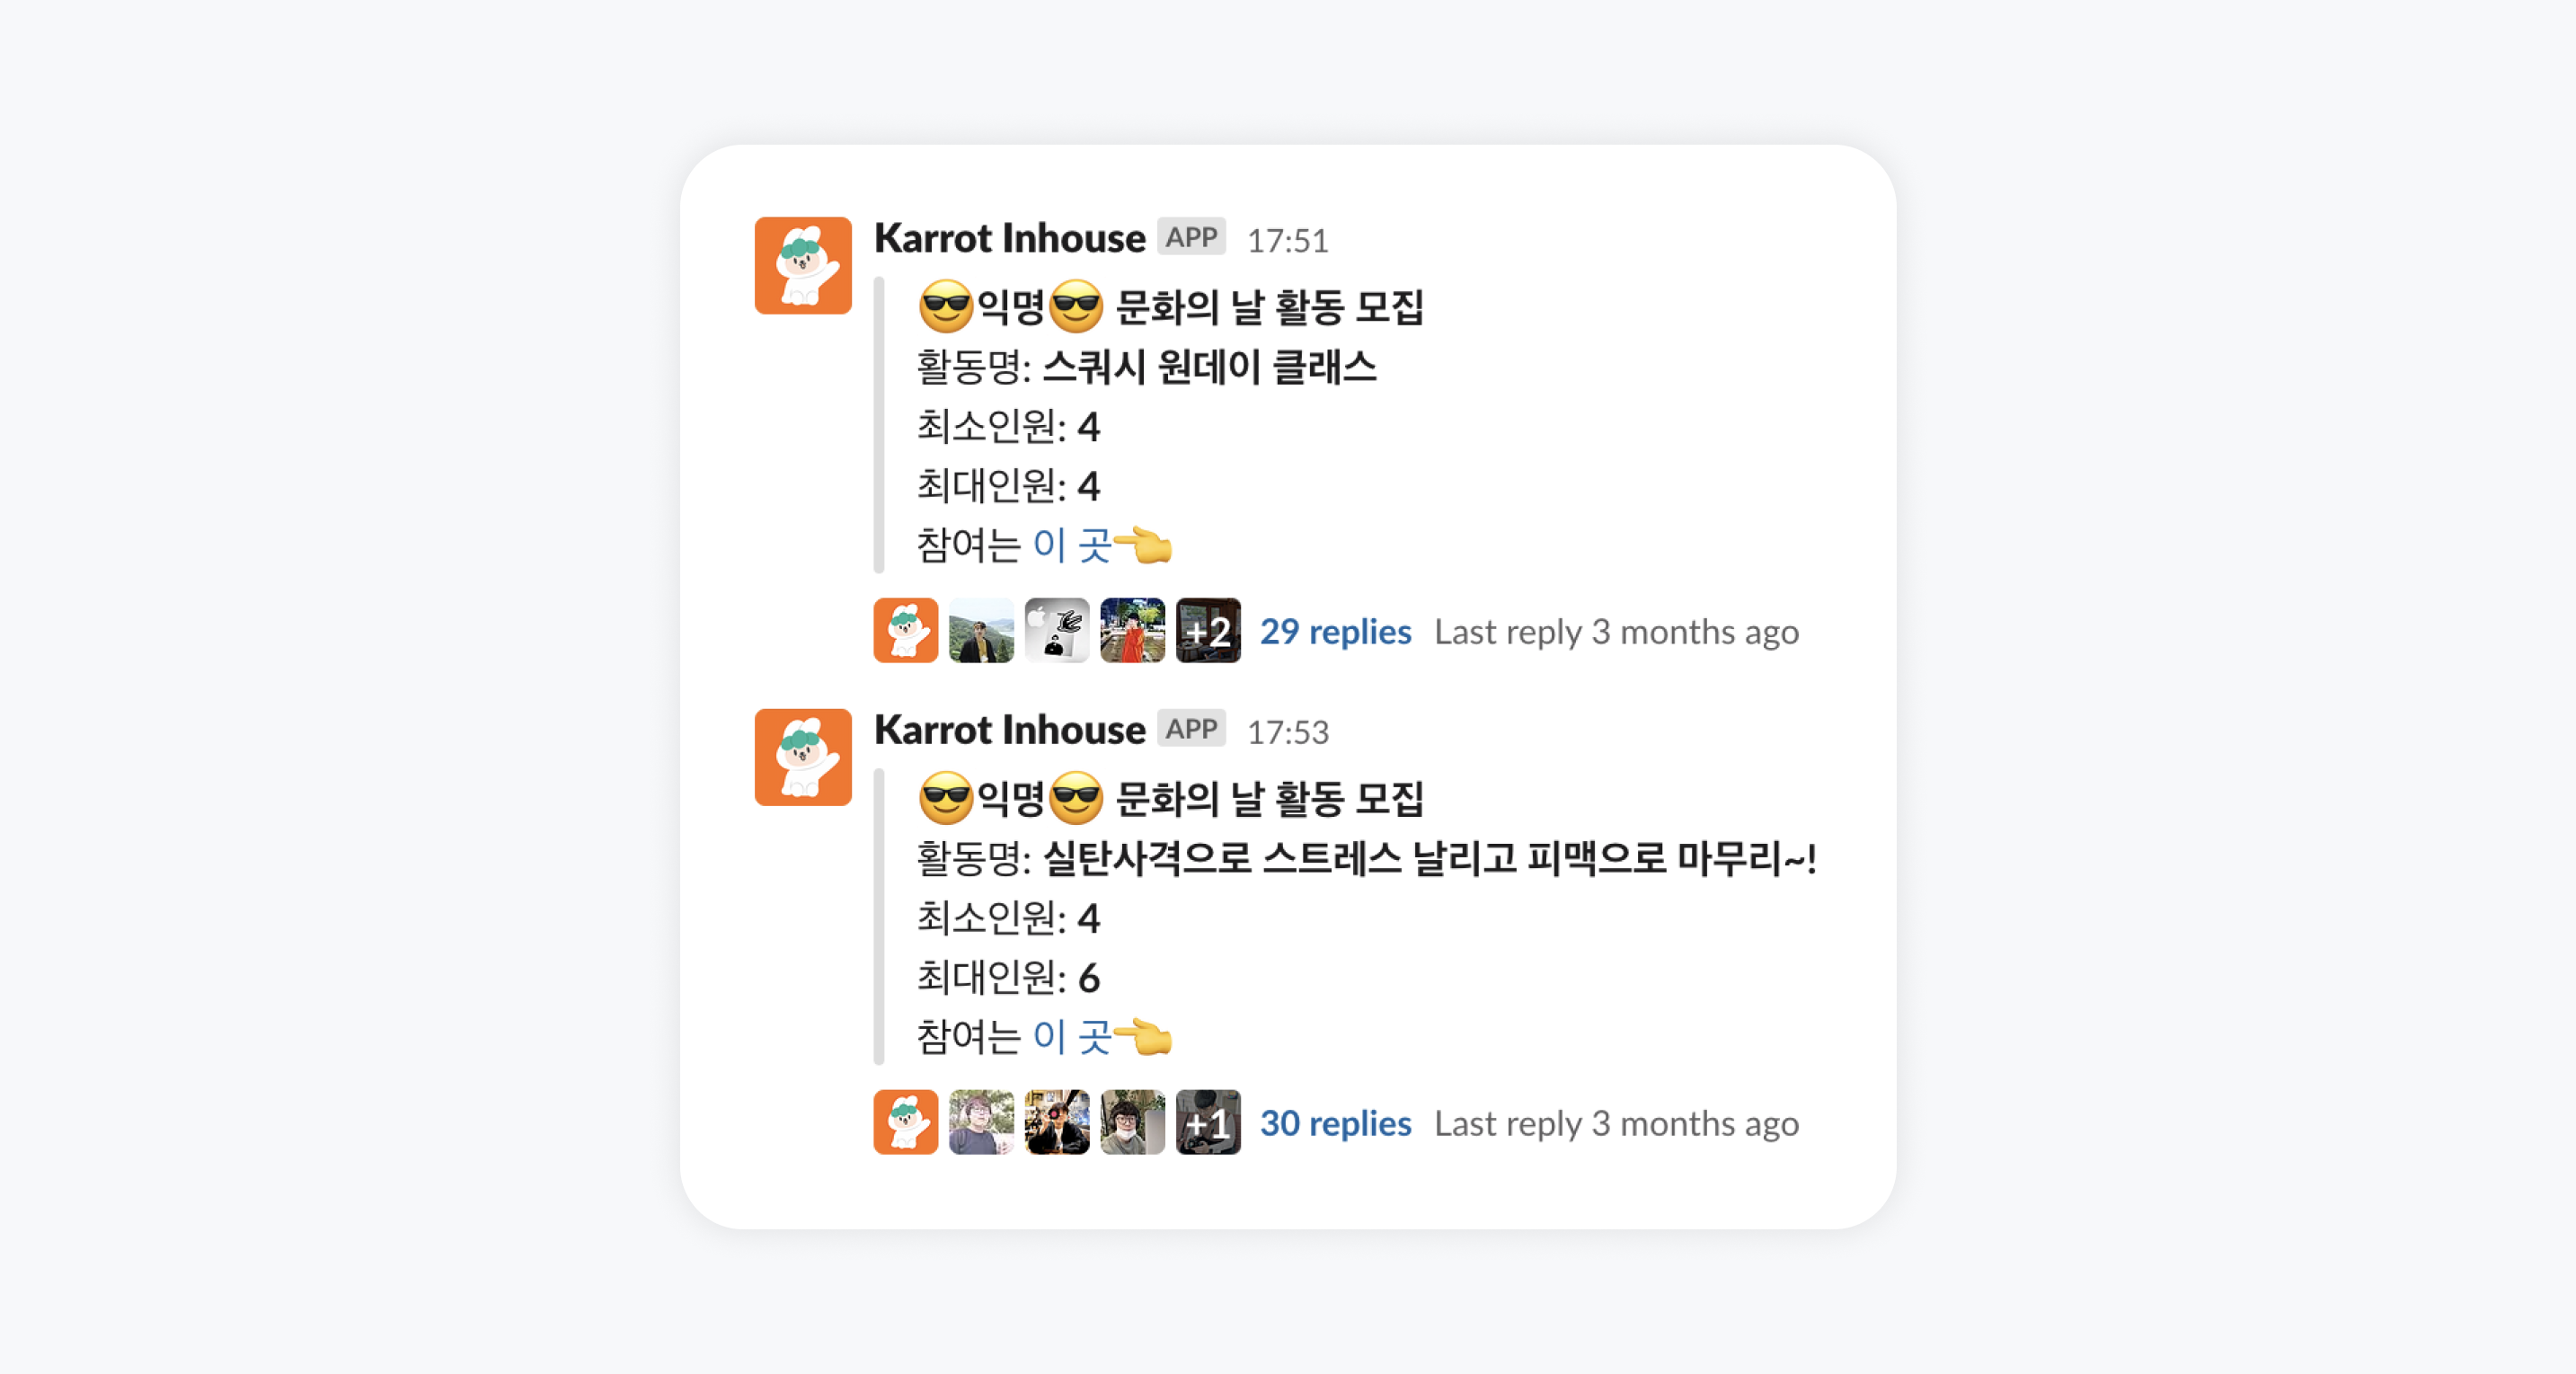
Task: Click Karrot avatar in 30 replies thread
Action: tap(905, 1122)
